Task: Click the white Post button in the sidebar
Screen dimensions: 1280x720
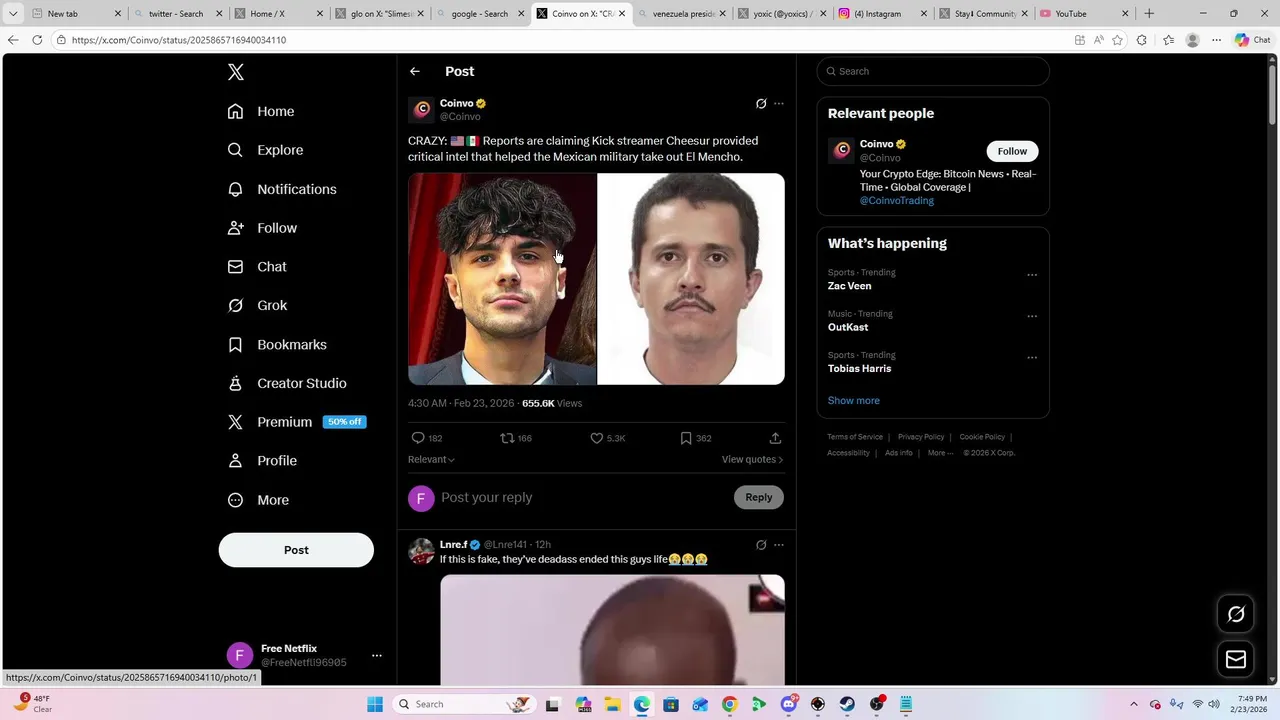Action: point(296,550)
